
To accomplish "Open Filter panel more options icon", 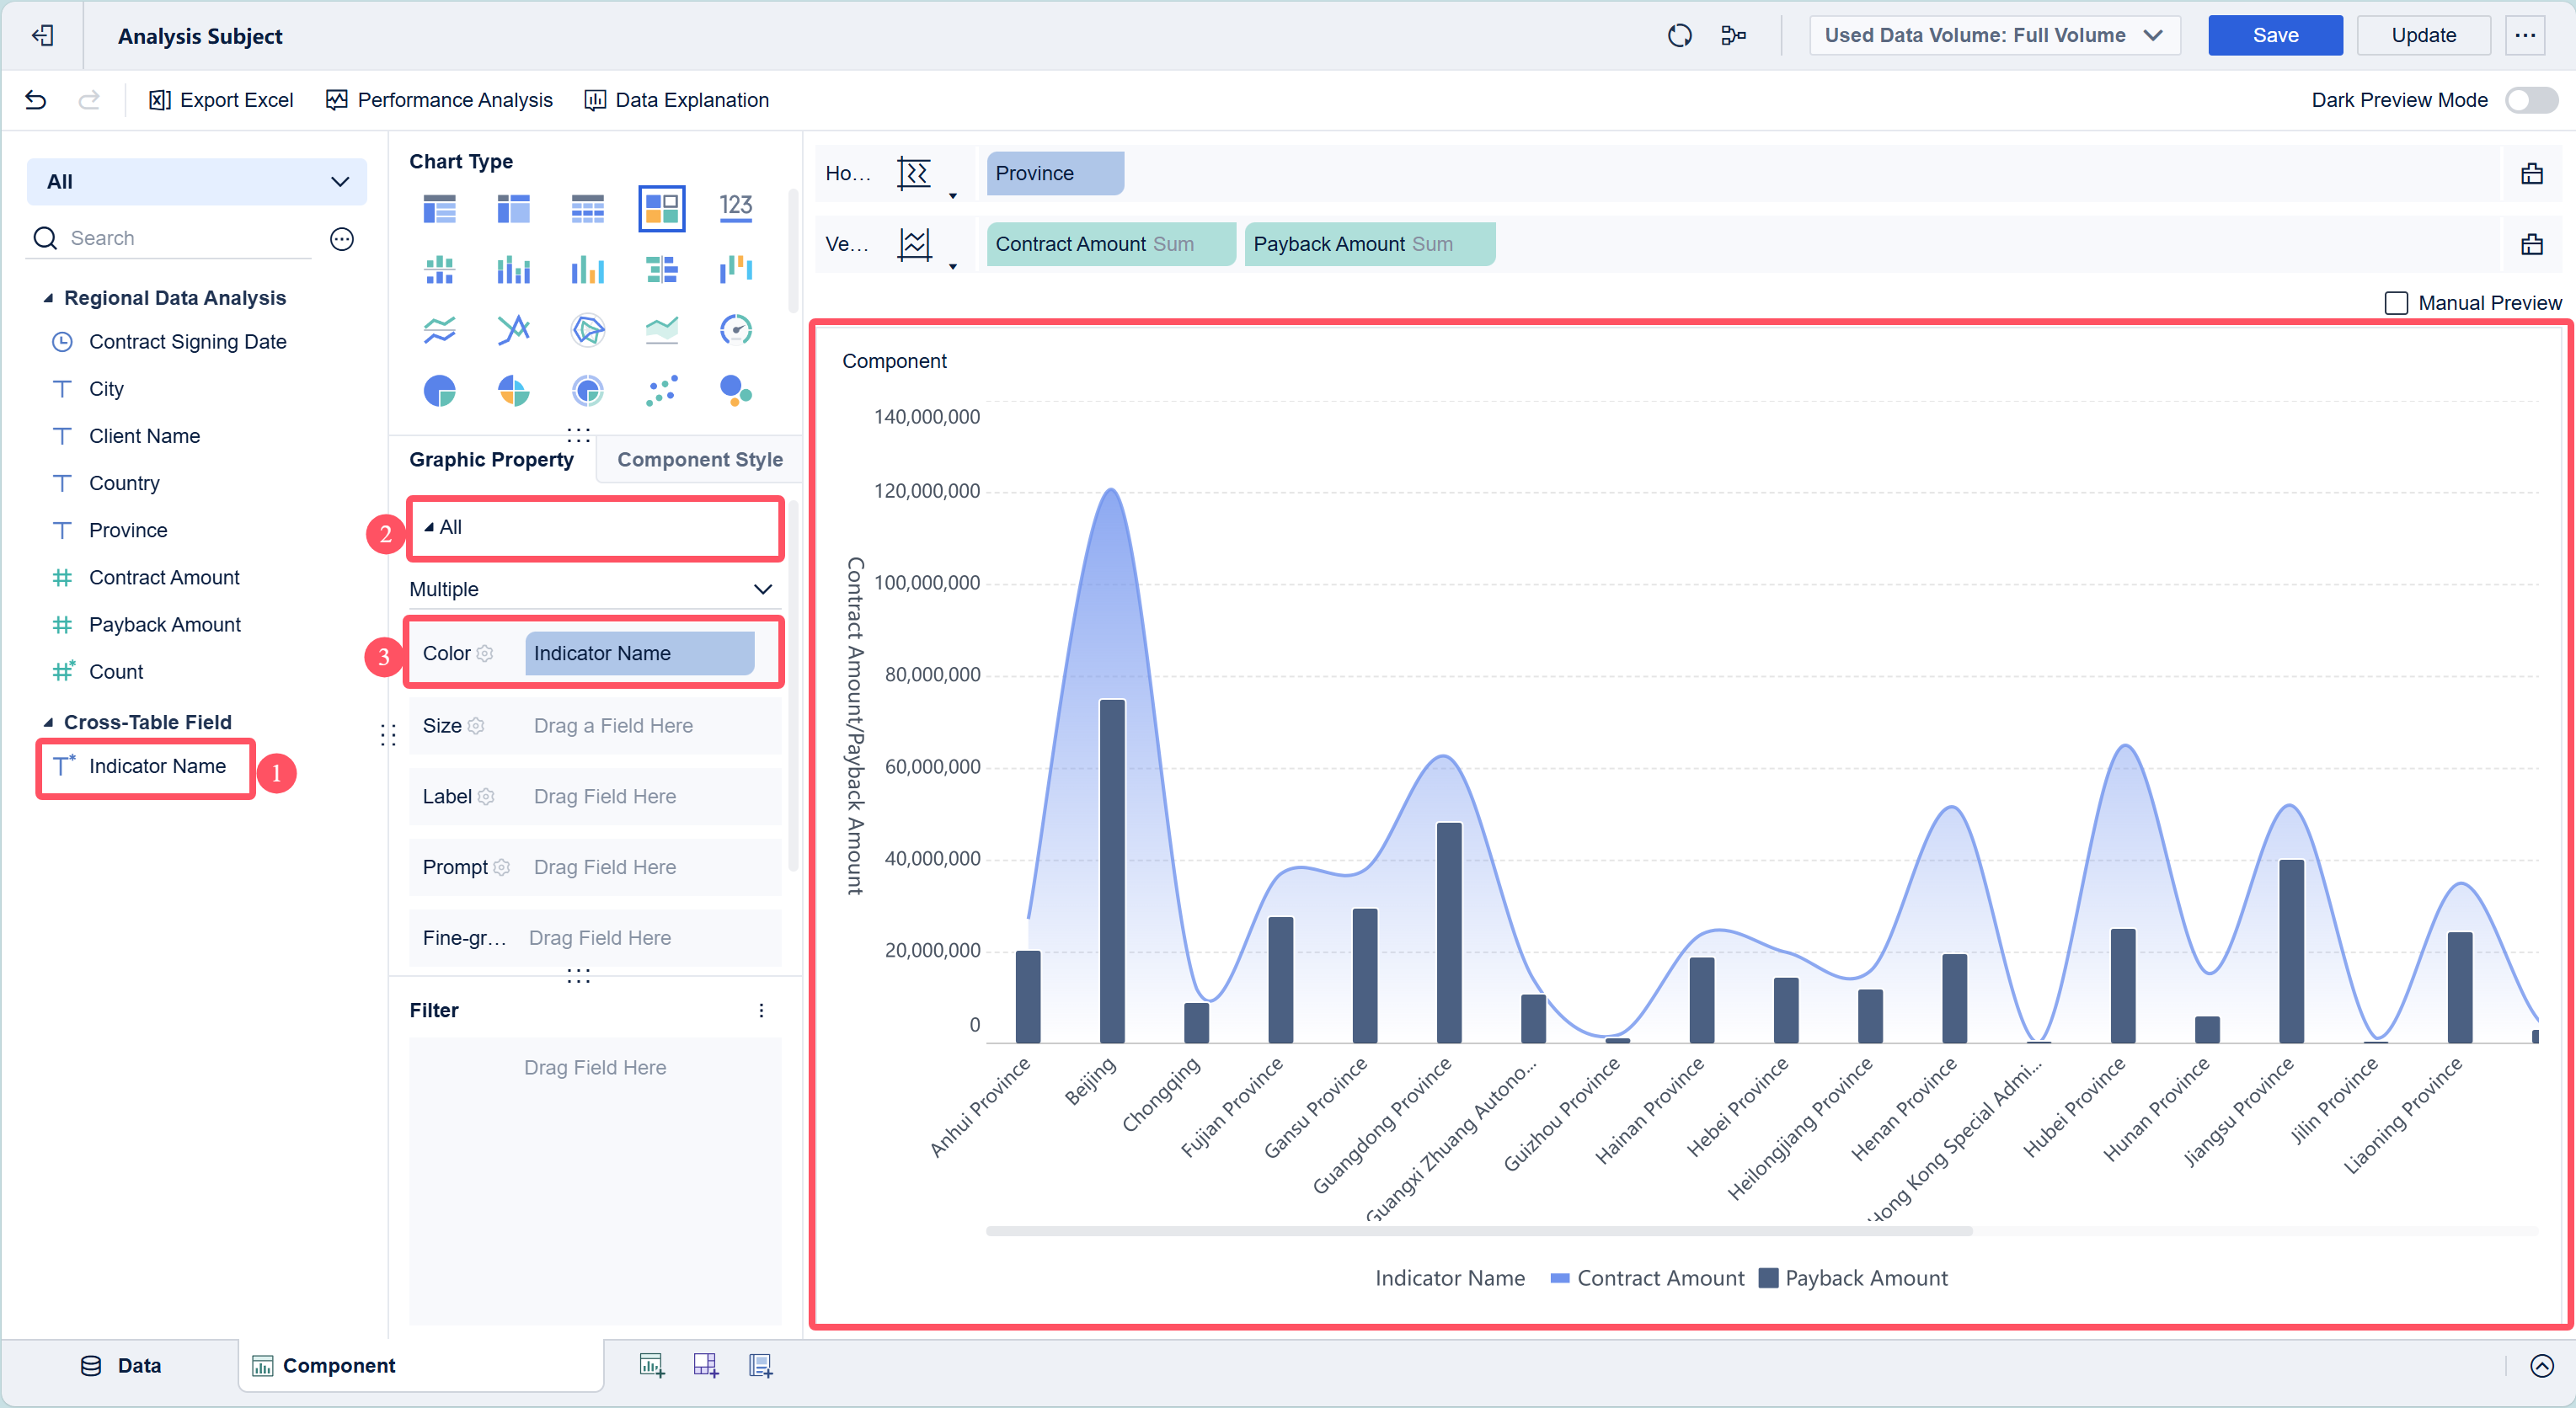I will [761, 1011].
